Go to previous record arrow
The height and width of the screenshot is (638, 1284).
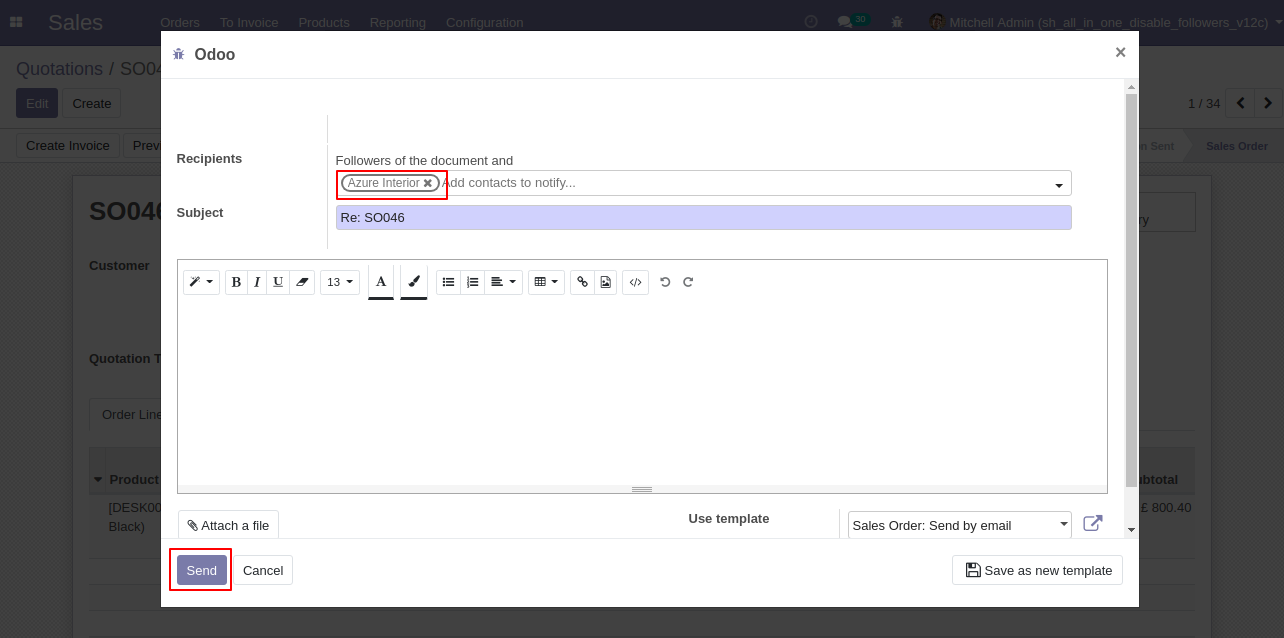tap(1240, 103)
